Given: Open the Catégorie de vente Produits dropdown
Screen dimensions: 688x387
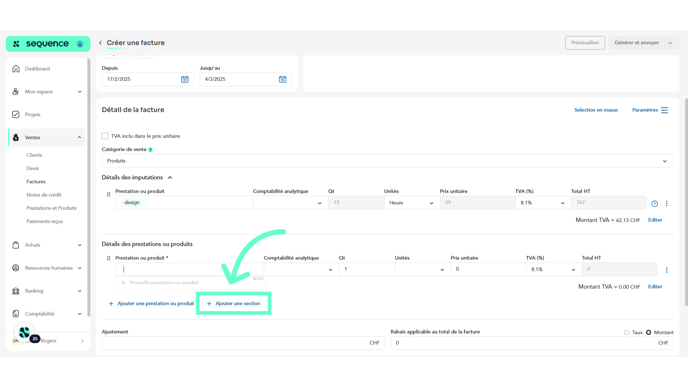Looking at the screenshot, I should [x=387, y=161].
